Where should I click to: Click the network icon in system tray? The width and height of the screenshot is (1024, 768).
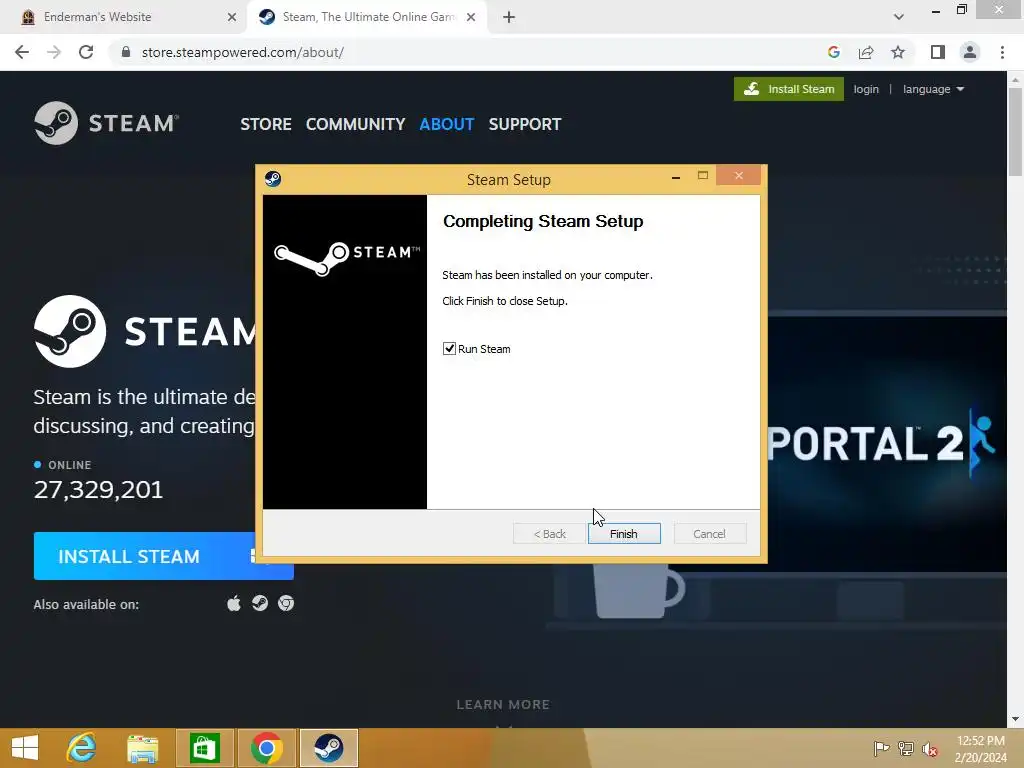click(x=906, y=748)
